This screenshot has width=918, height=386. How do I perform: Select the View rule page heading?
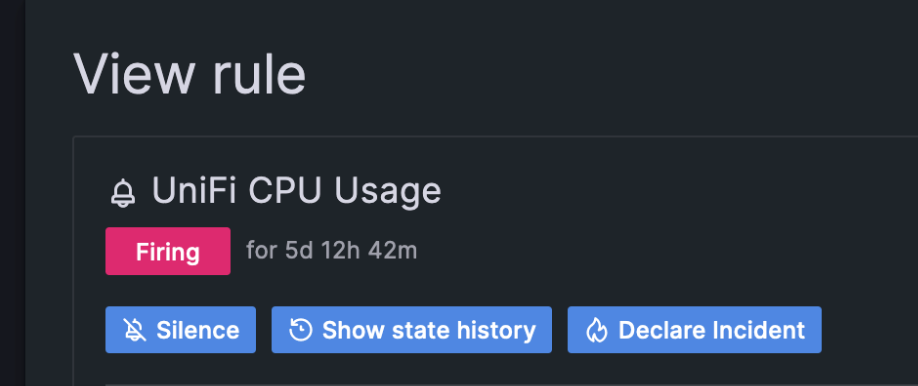pos(190,74)
